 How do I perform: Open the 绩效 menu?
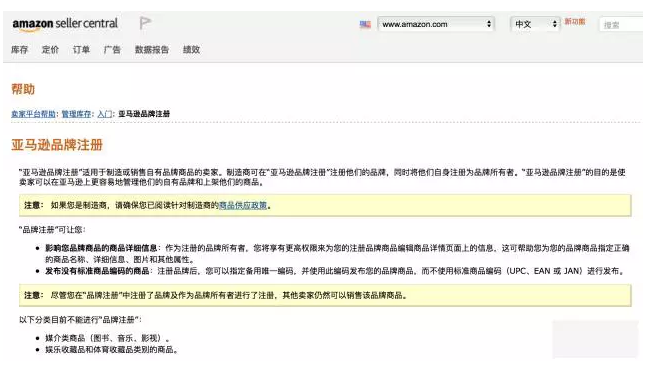click(x=192, y=50)
